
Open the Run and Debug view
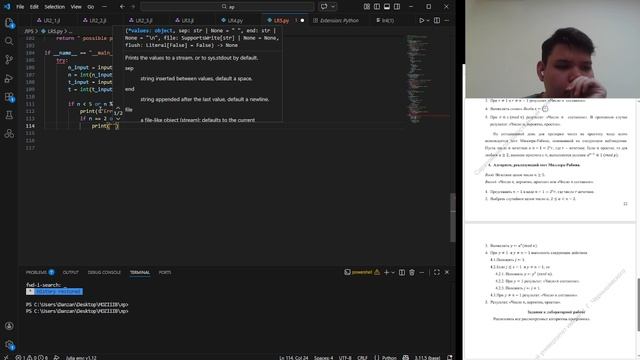pos(9,78)
